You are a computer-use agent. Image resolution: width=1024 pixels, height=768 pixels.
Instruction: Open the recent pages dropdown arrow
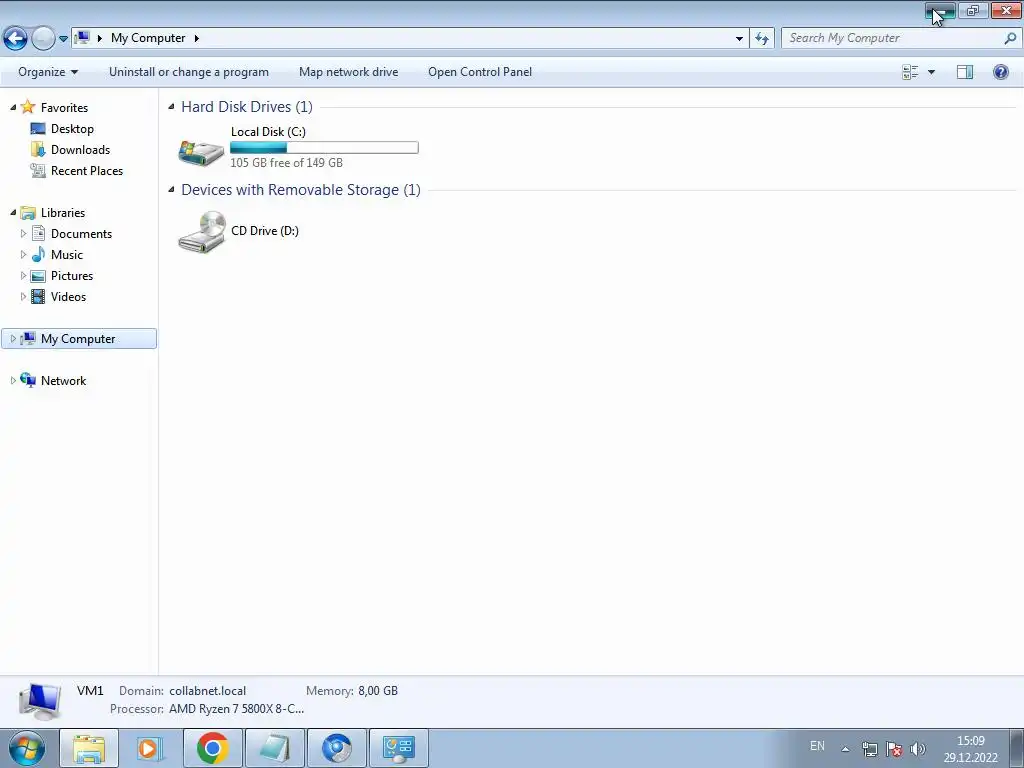pyautogui.click(x=63, y=39)
